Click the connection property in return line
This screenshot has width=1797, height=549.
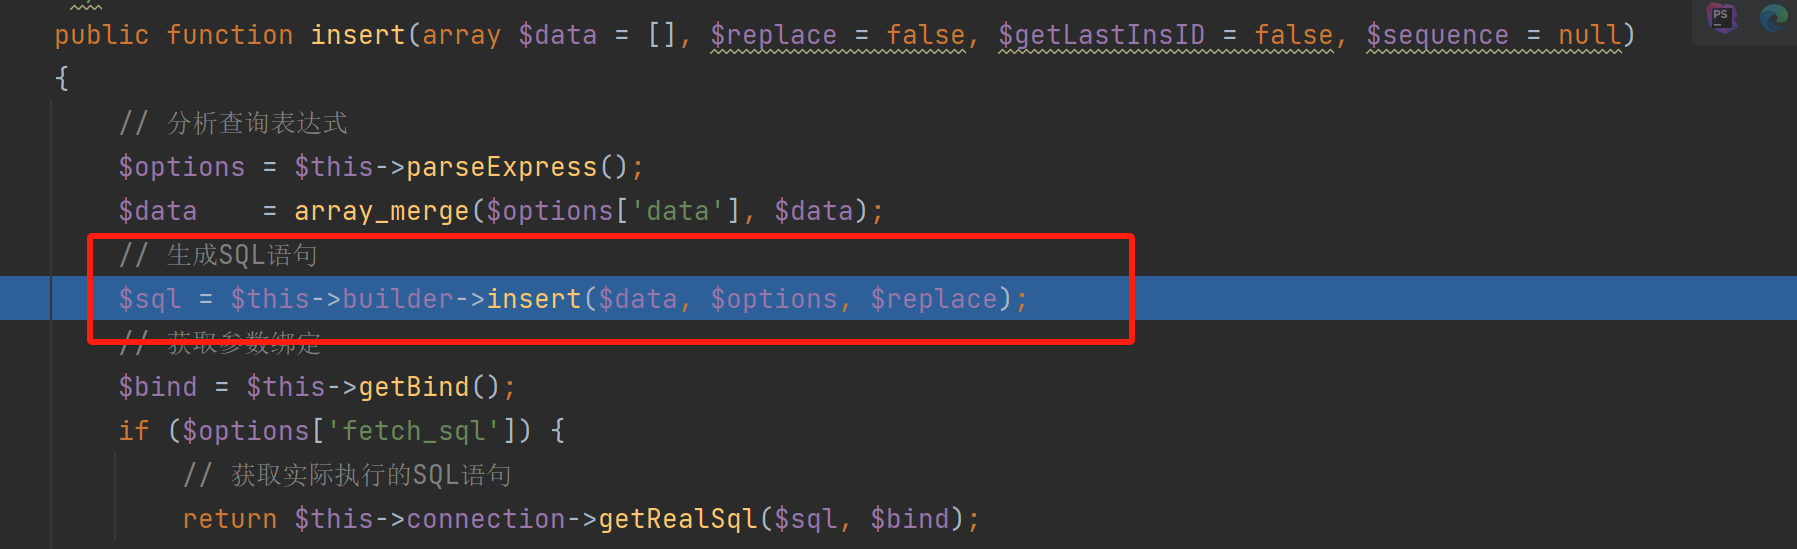coord(485,519)
